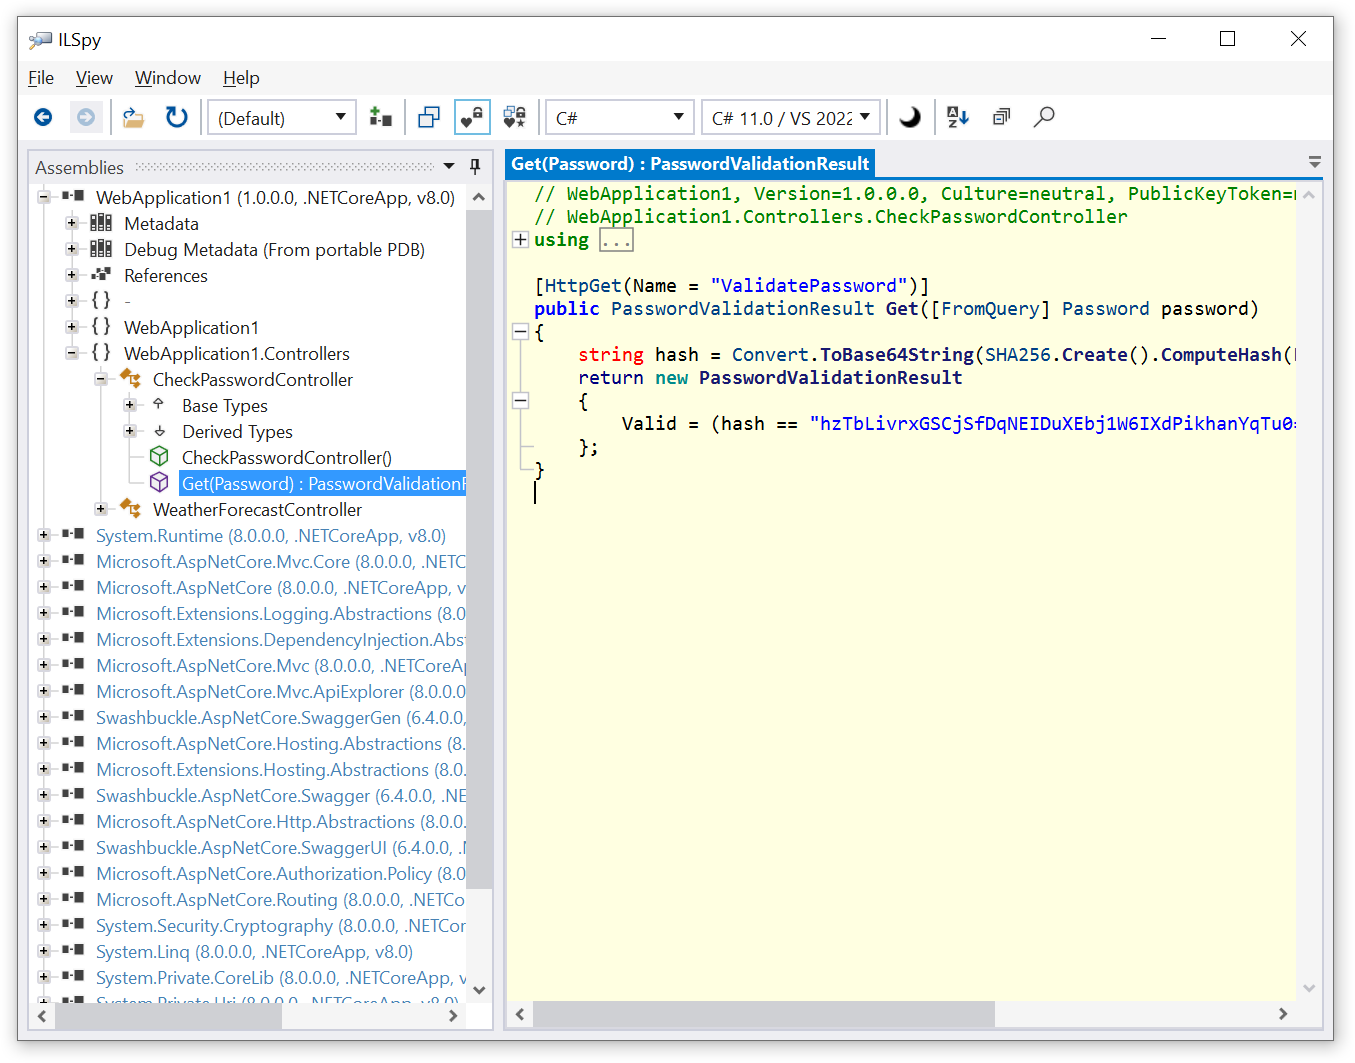The width and height of the screenshot is (1355, 1063).
Task: Click the Back navigation arrow
Action: click(43, 118)
